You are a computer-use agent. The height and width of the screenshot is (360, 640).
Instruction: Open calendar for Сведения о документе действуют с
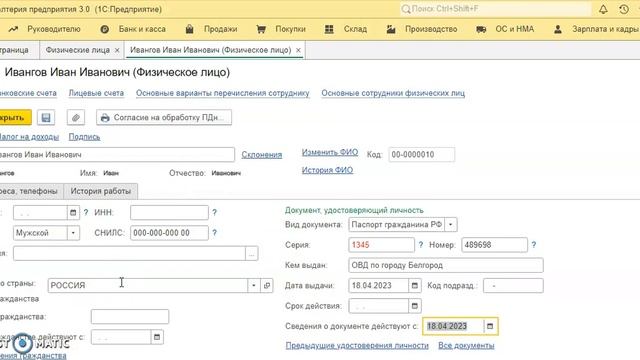click(490, 326)
